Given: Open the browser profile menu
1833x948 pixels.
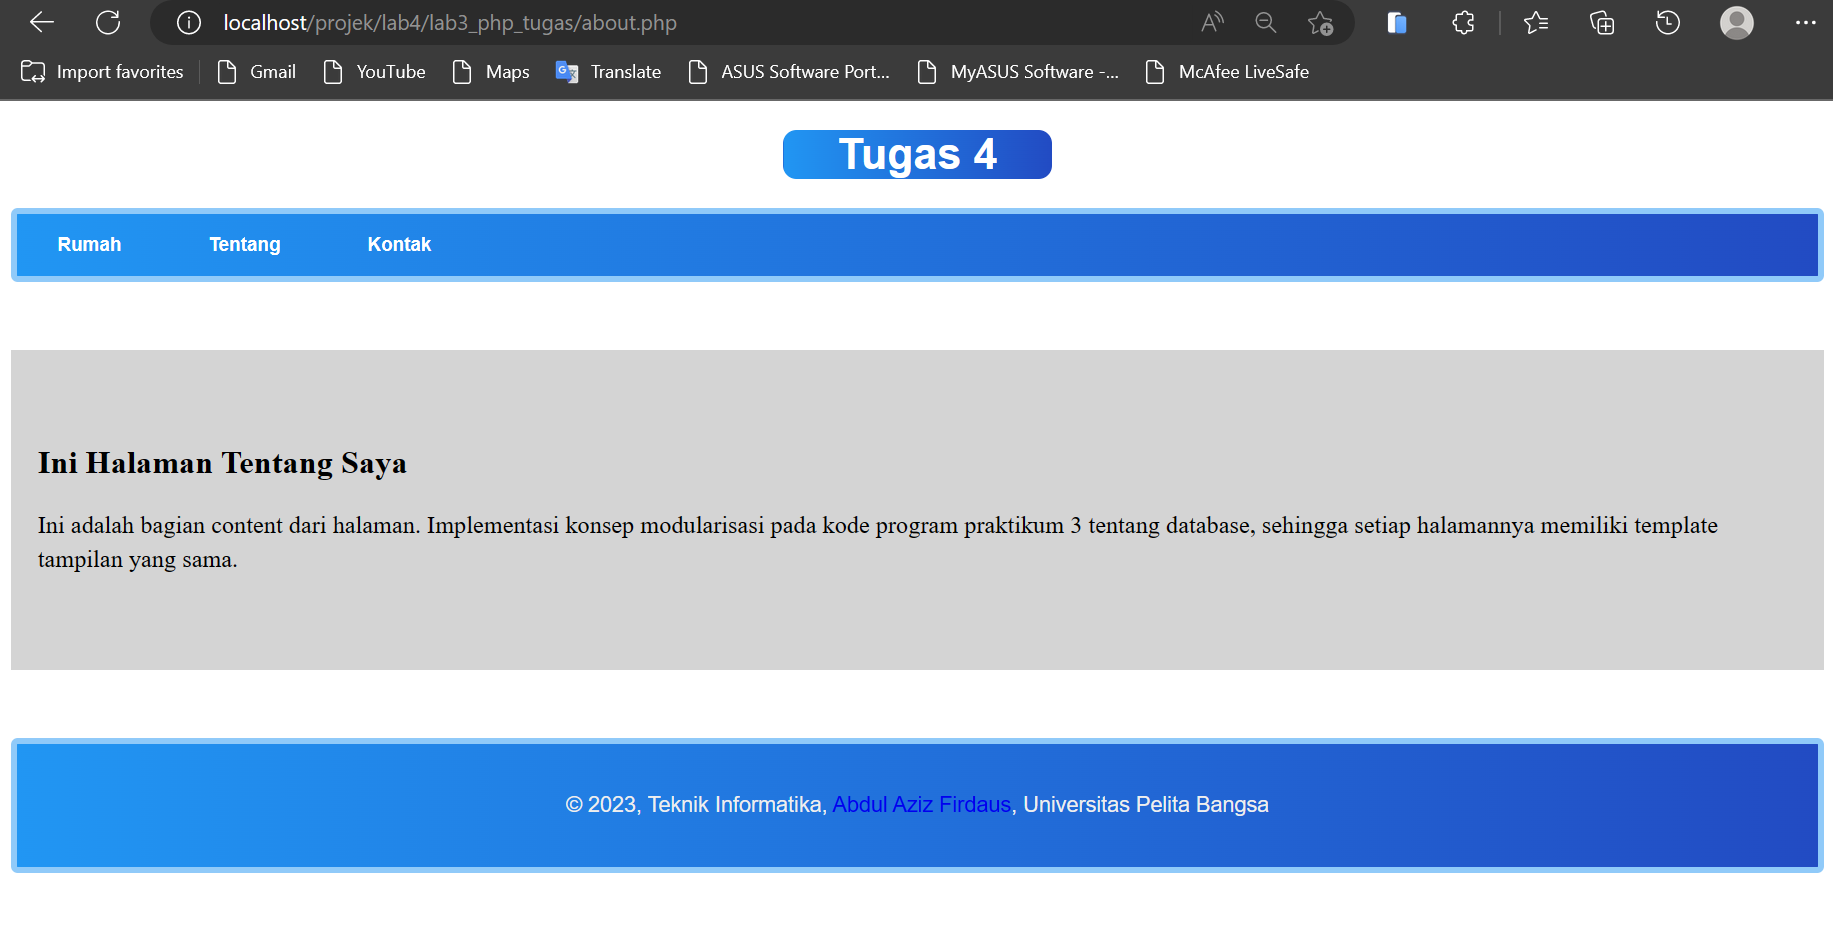Looking at the screenshot, I should (1737, 22).
